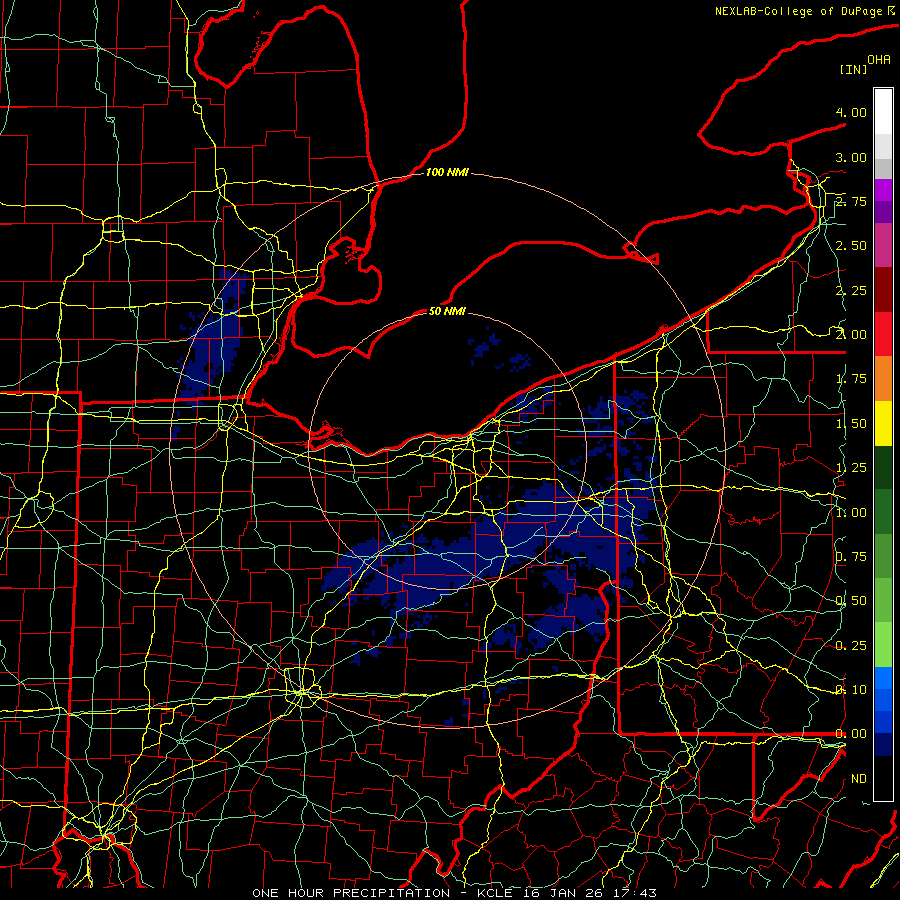The width and height of the screenshot is (900, 900).
Task: Click the [IN] units label
Action: coord(853,69)
